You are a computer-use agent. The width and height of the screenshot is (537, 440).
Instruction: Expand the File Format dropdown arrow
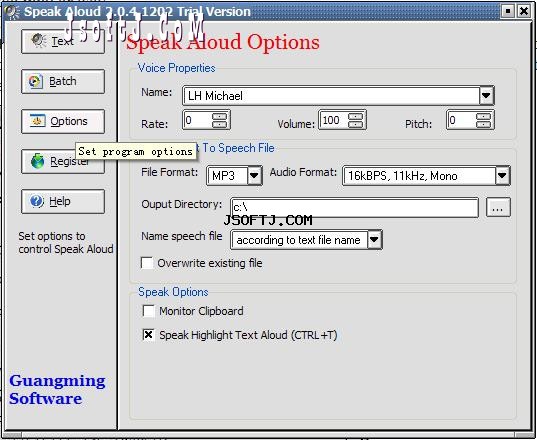point(254,176)
